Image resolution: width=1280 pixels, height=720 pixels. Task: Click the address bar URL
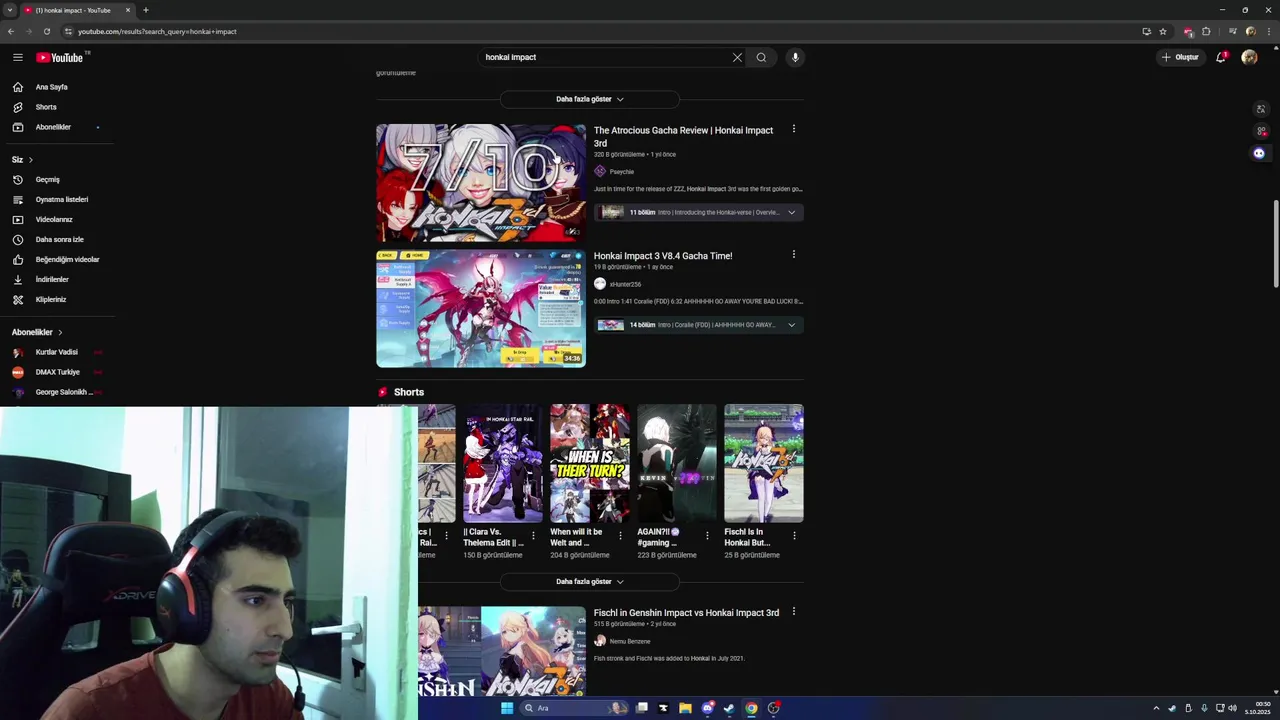pos(157,31)
